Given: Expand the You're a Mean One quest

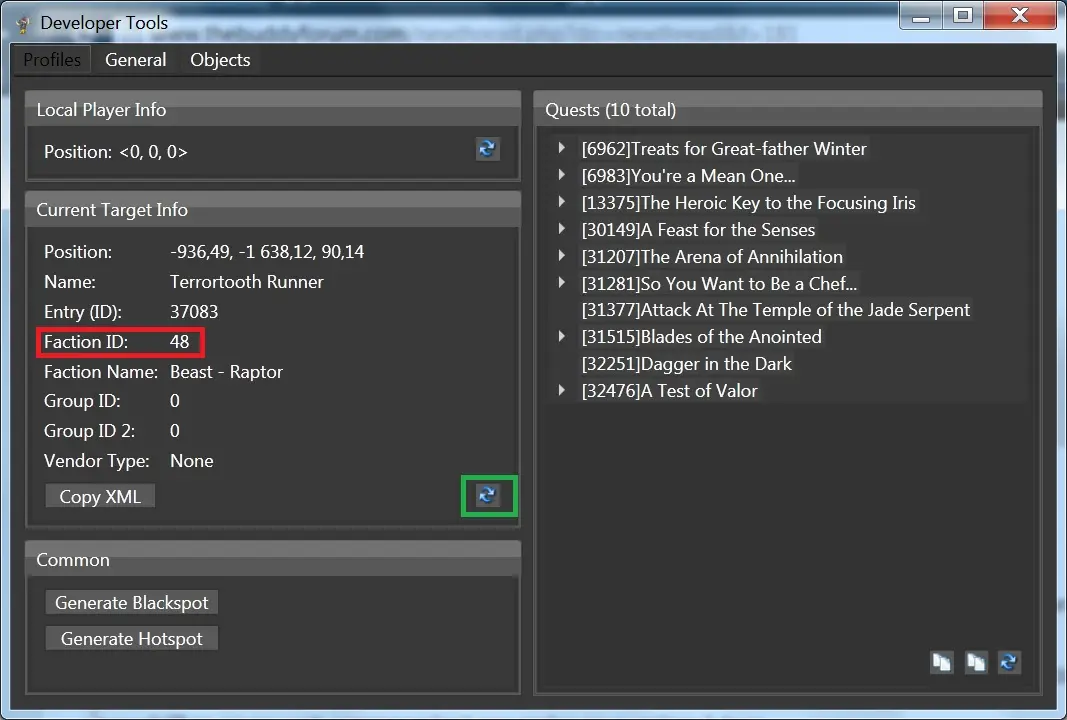Looking at the screenshot, I should tap(562, 176).
